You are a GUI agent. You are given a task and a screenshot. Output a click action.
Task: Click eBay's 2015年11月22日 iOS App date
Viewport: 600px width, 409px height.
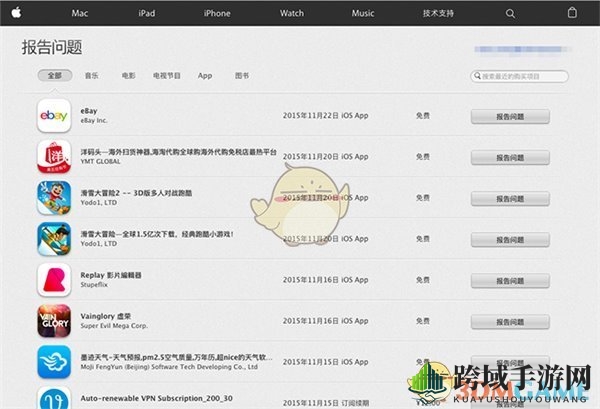325,116
